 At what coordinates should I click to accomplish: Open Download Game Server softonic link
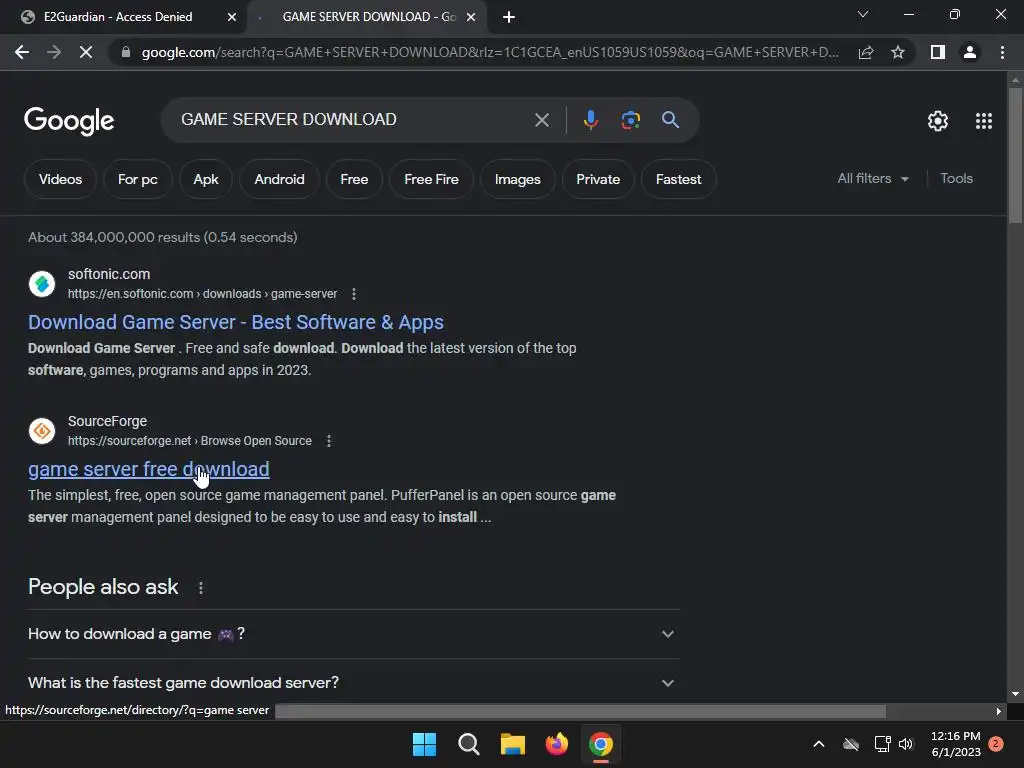tap(236, 322)
